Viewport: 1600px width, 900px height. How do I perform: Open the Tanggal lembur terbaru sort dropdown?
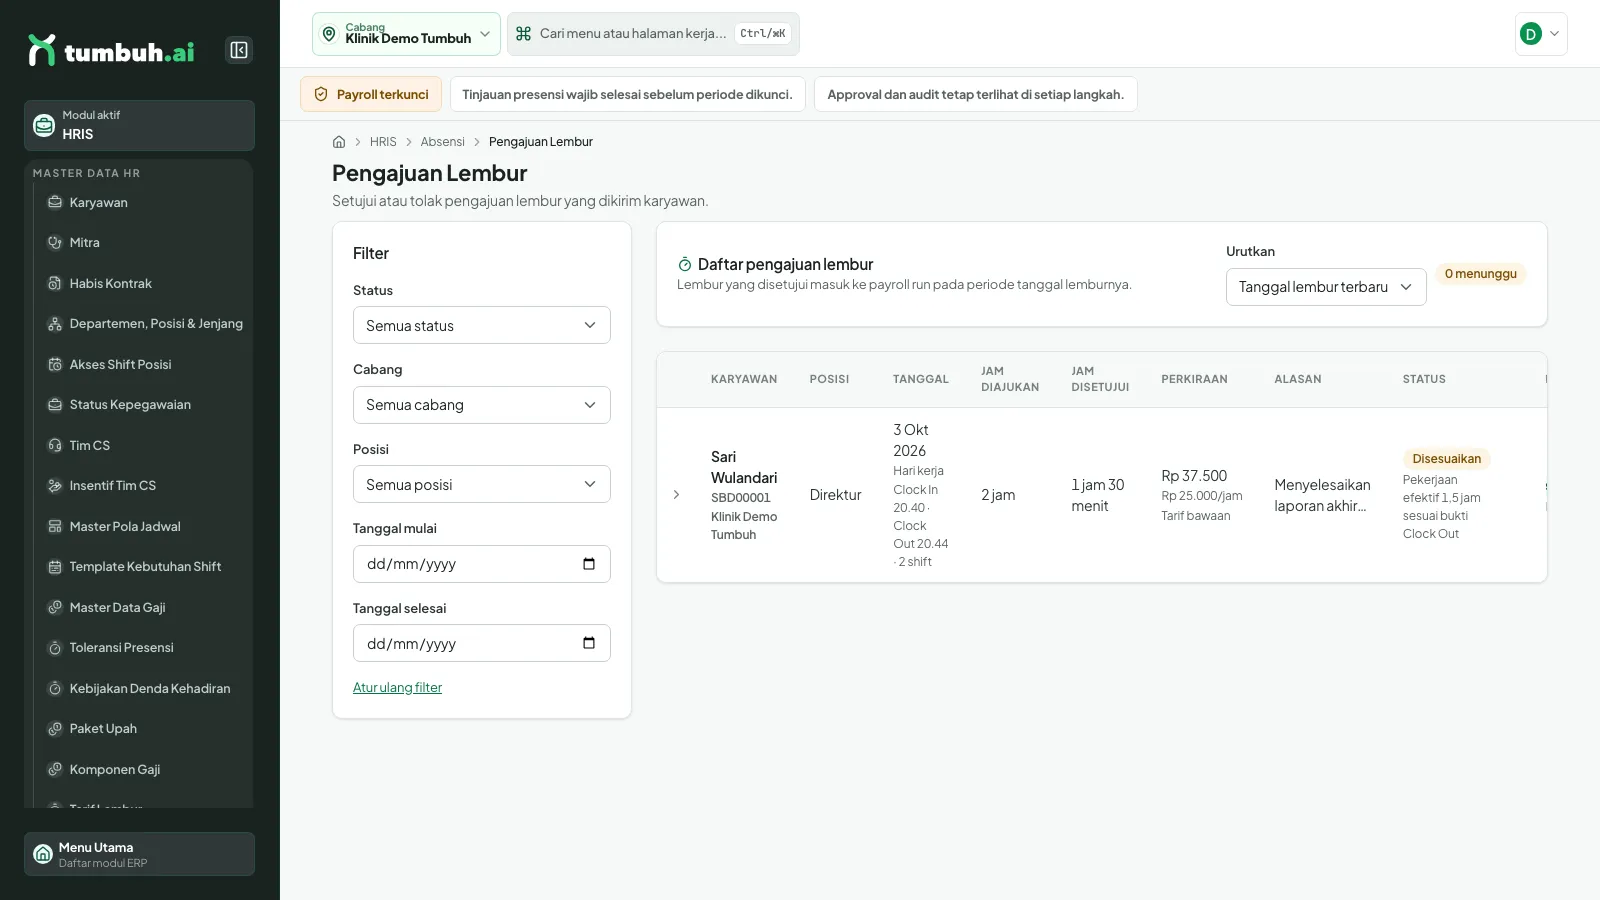point(1326,287)
